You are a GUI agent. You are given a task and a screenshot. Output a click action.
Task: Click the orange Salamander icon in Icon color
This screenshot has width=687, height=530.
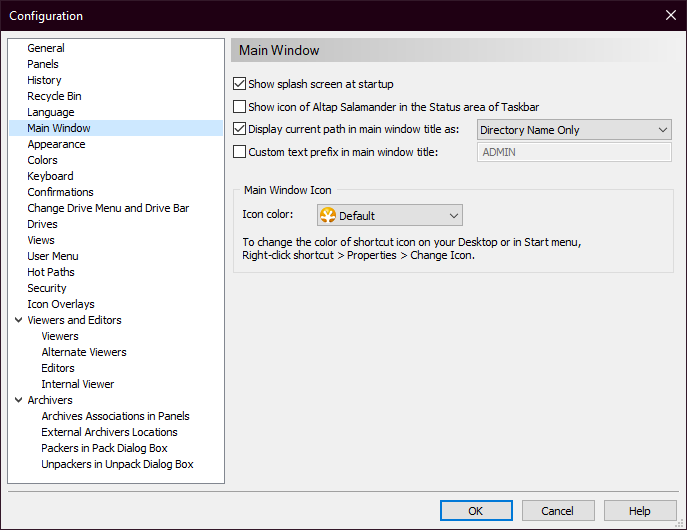[328, 215]
